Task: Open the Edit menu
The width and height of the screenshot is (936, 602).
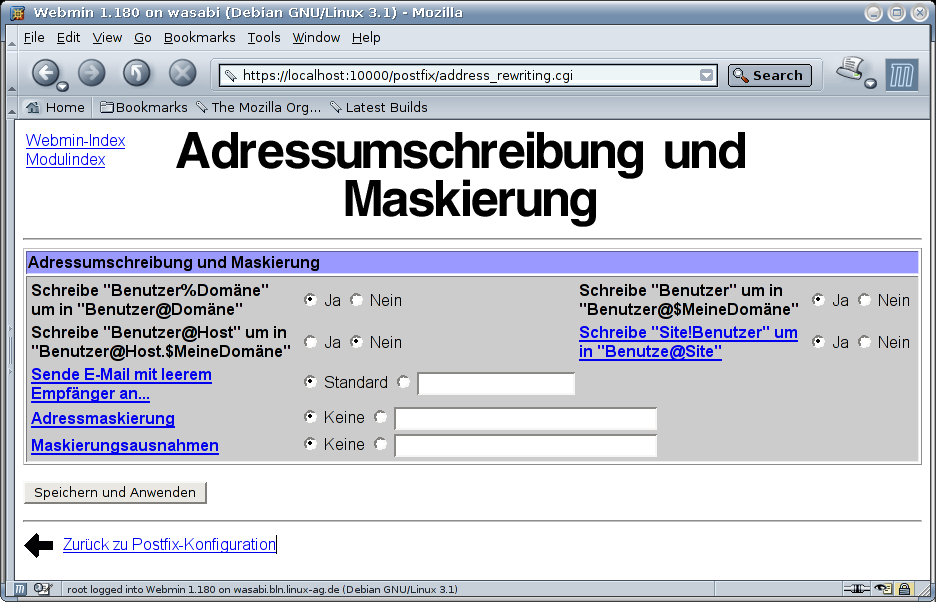Action: pos(68,38)
